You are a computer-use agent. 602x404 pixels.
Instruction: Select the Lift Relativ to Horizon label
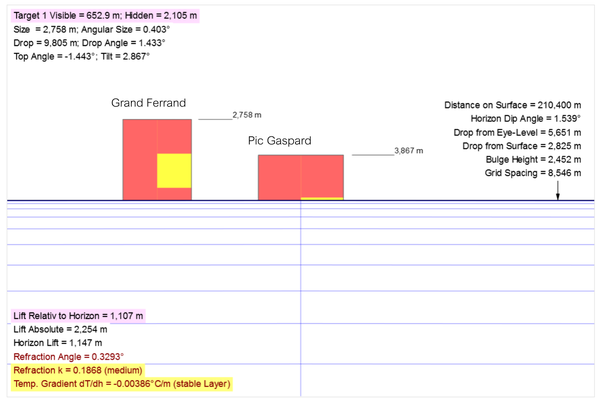79,316
